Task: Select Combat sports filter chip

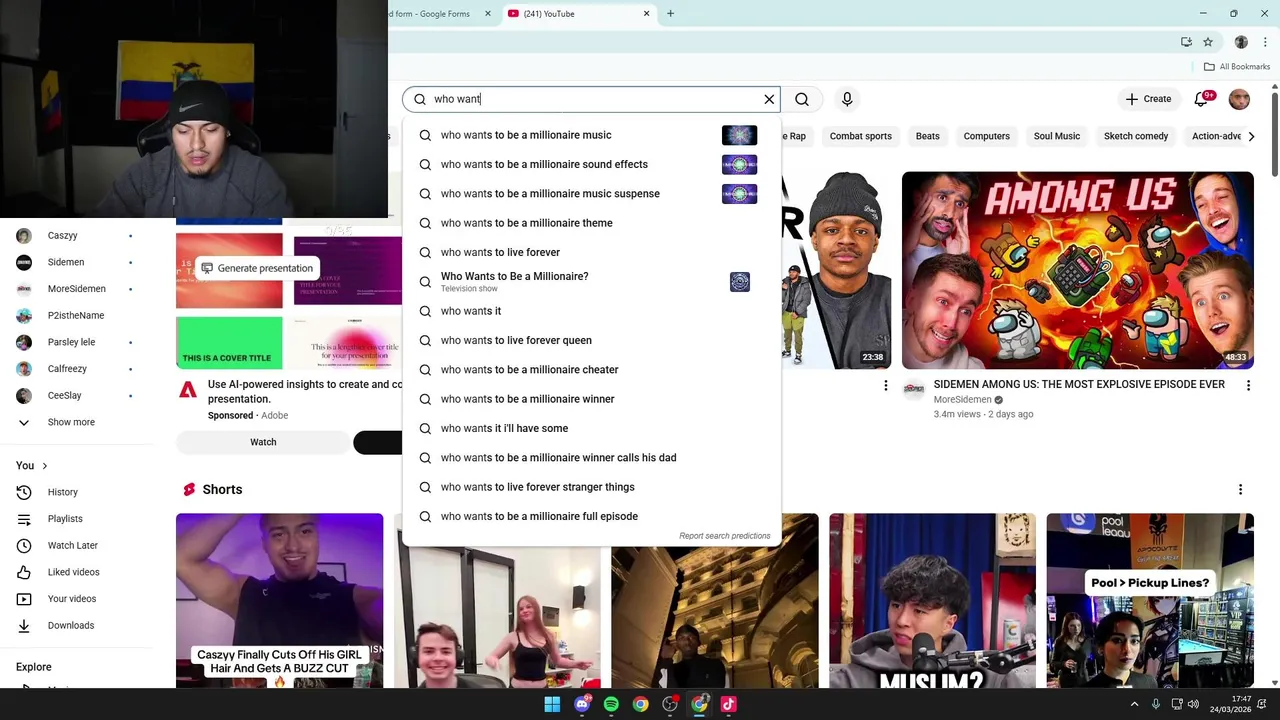Action: pos(860,136)
